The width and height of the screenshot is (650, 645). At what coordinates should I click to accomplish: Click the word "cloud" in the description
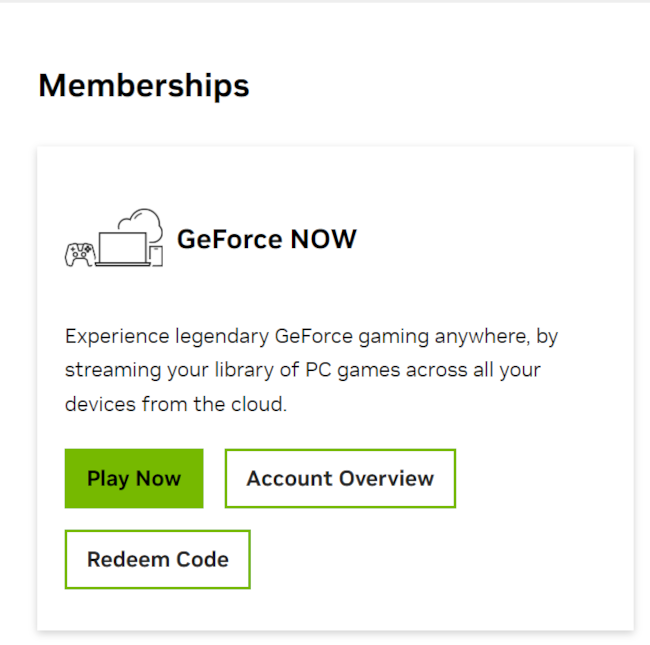259,404
